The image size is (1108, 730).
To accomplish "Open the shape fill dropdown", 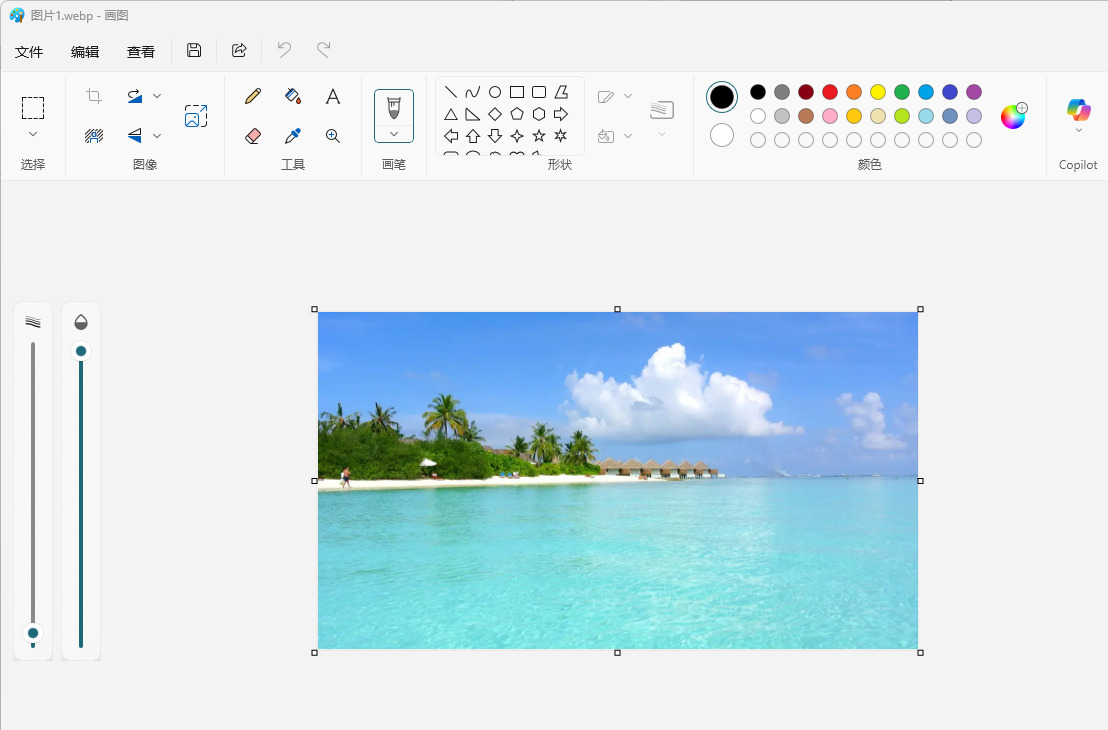I will pyautogui.click(x=627, y=136).
